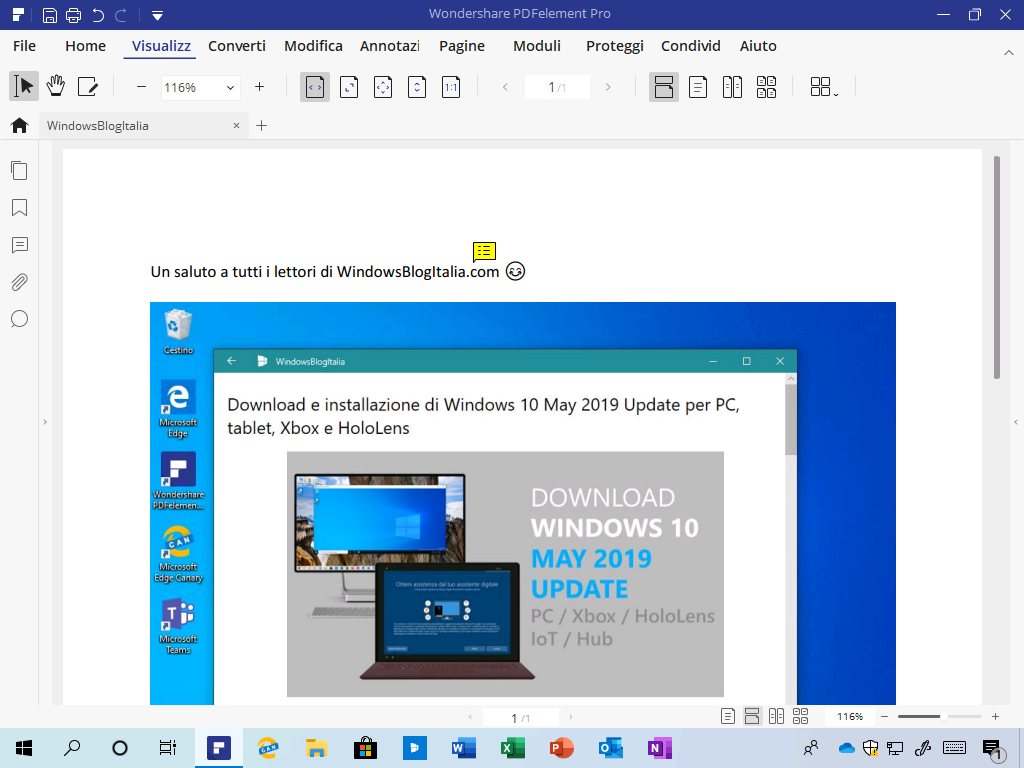Viewport: 1024px width, 768px height.
Task: Open the Moduli tab
Action: [x=537, y=46]
